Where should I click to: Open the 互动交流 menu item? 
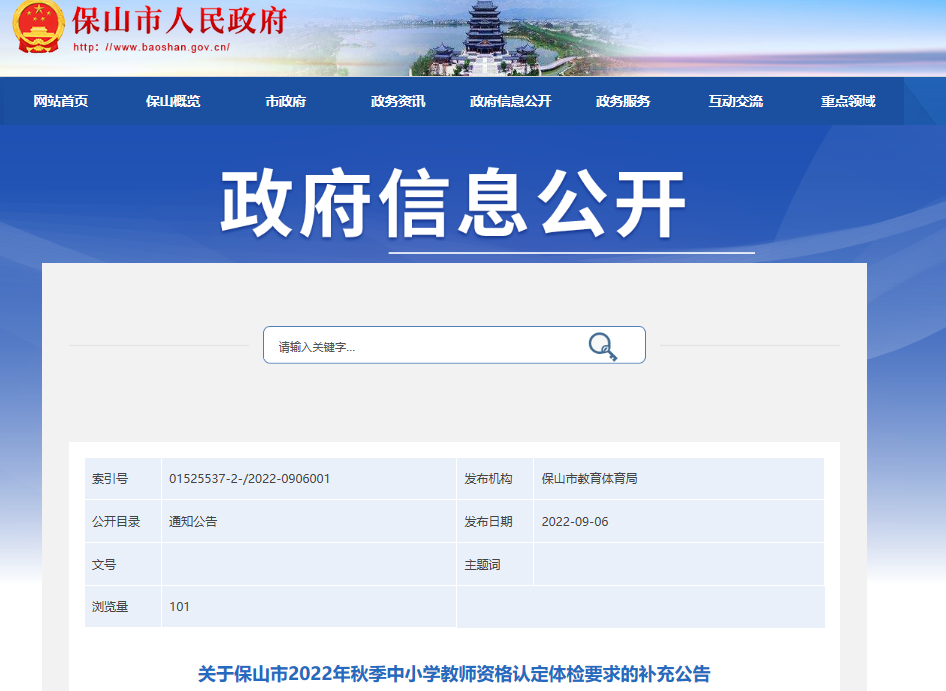(x=736, y=102)
